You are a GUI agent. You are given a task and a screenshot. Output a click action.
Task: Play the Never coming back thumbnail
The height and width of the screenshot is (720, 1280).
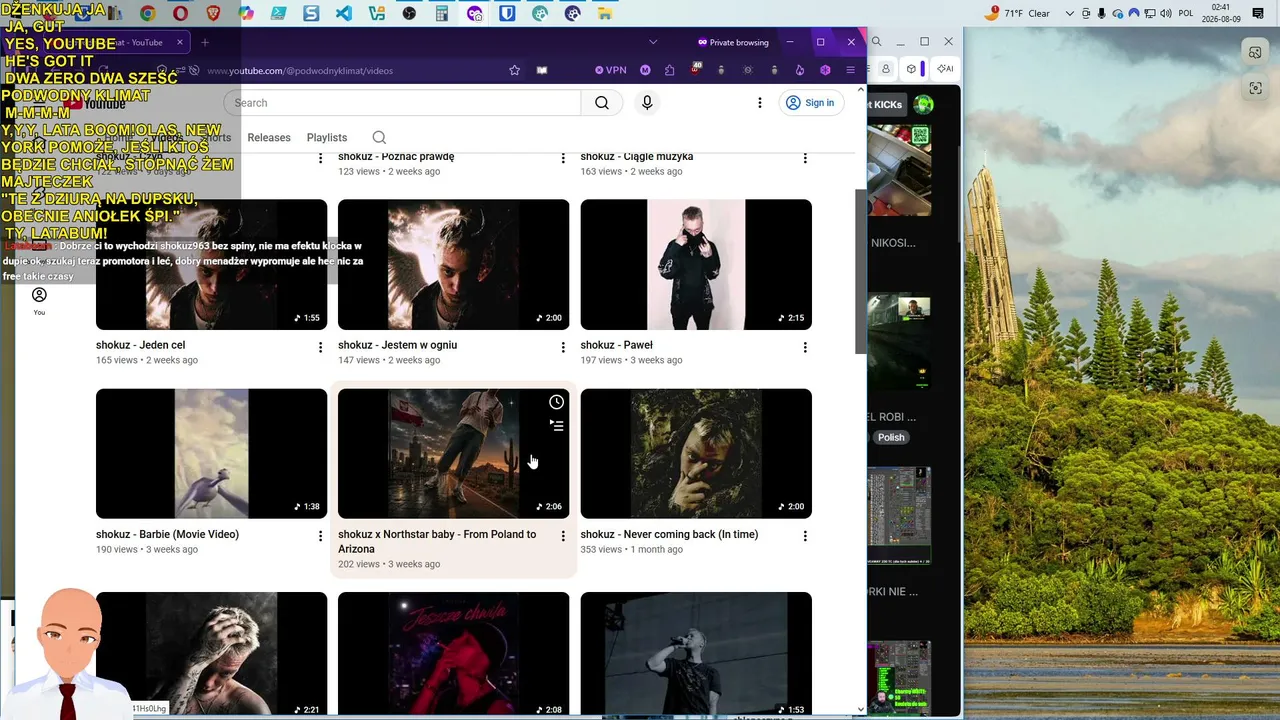coord(696,453)
